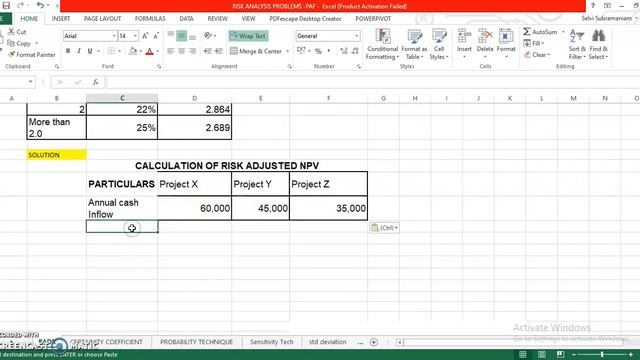Screen dimensions: 640x360
Task: Switch to the PAGE LAYOUT tab
Action: [x=102, y=18]
